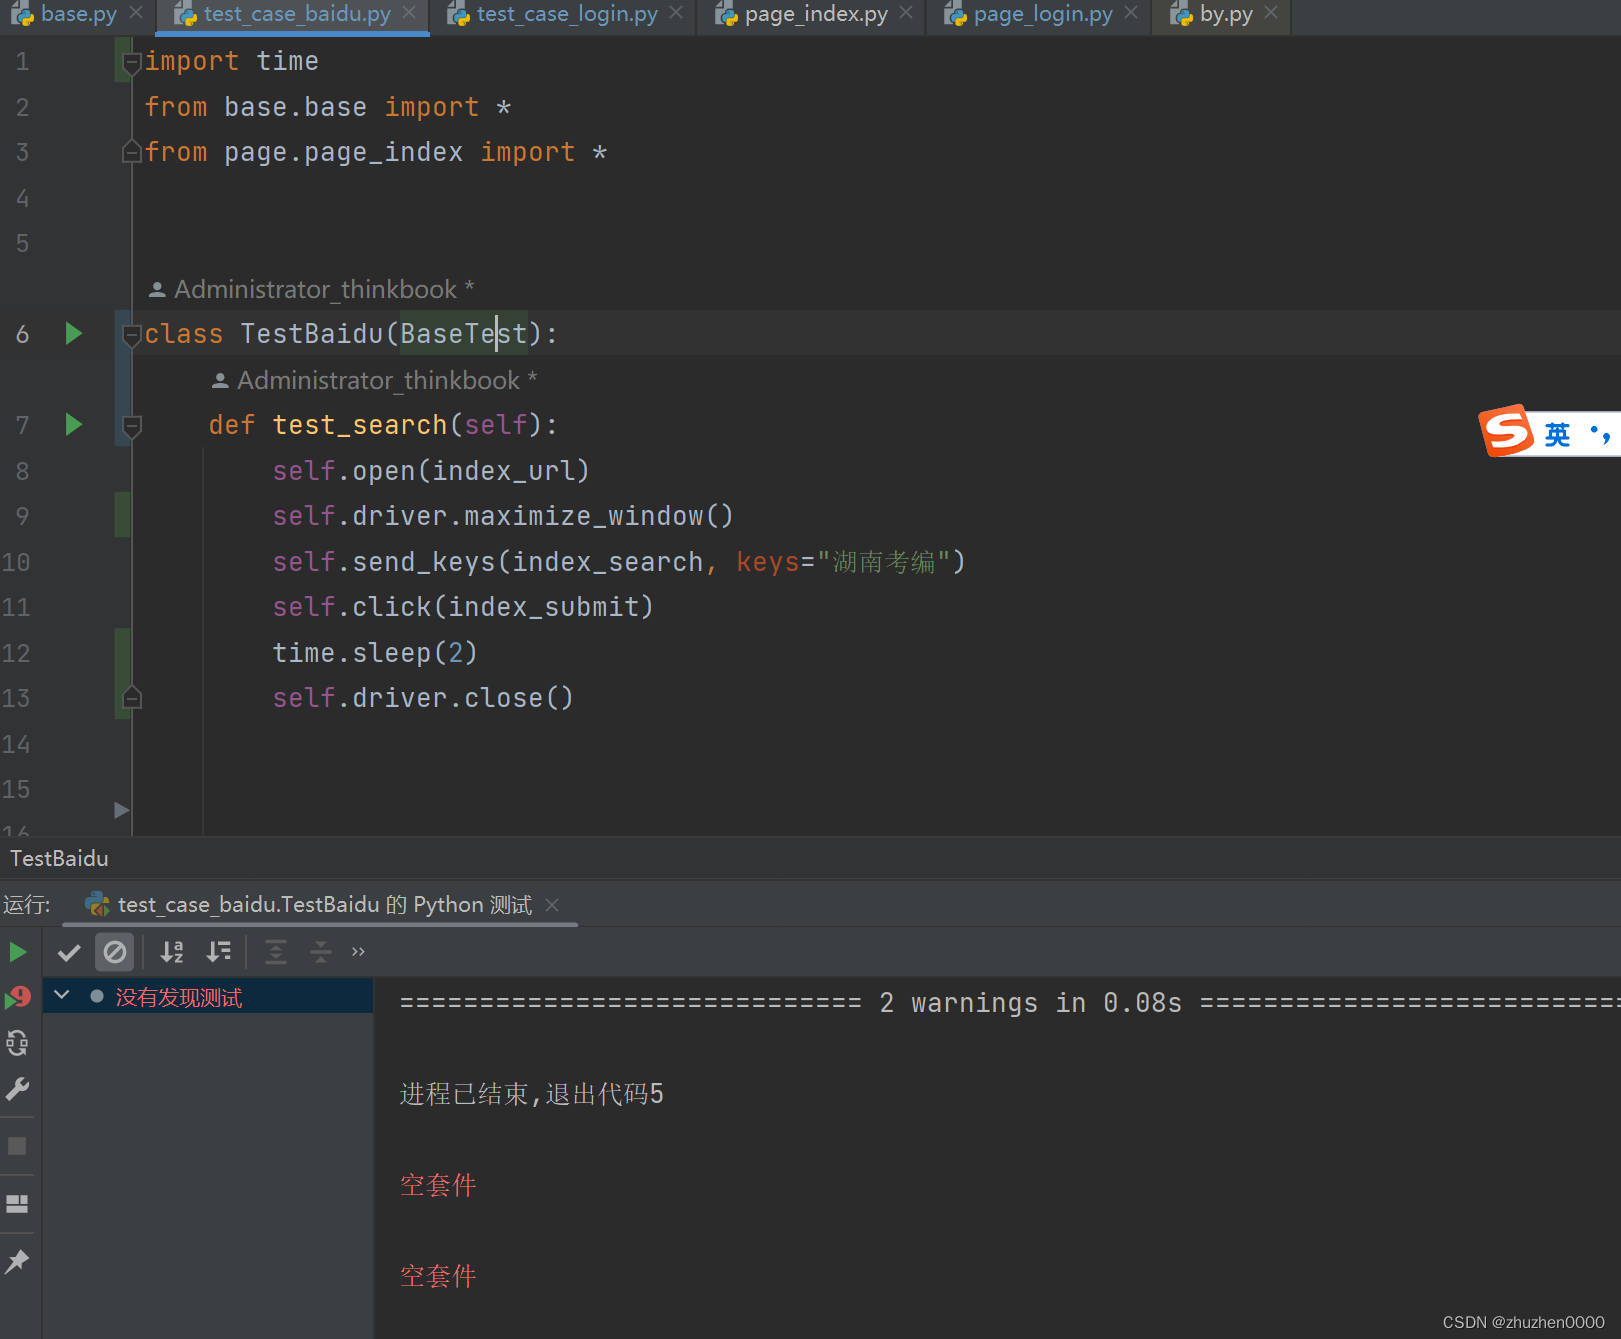The width and height of the screenshot is (1621, 1339).
Task: Pin the test run tab
Action: tap(18, 1261)
